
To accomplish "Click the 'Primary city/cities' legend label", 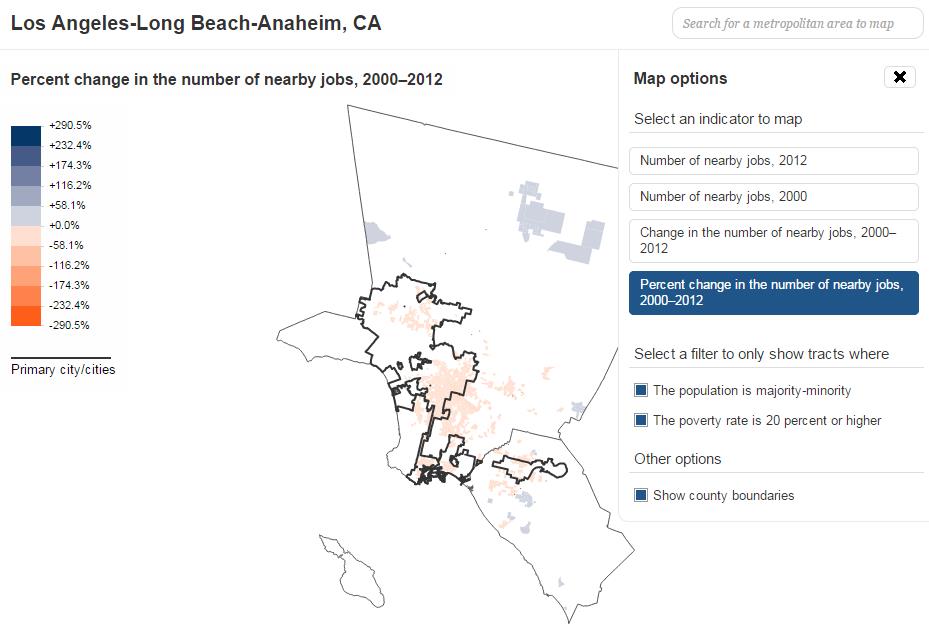I will pyautogui.click(x=63, y=370).
